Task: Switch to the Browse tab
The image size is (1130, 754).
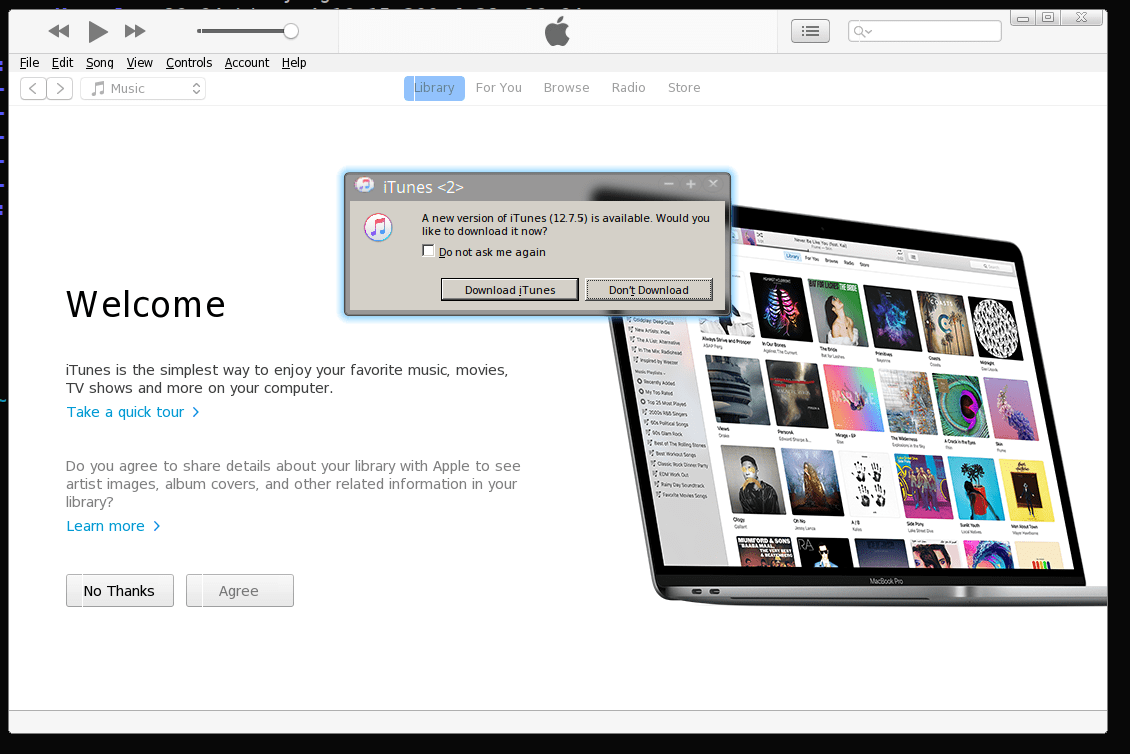Action: (x=566, y=87)
